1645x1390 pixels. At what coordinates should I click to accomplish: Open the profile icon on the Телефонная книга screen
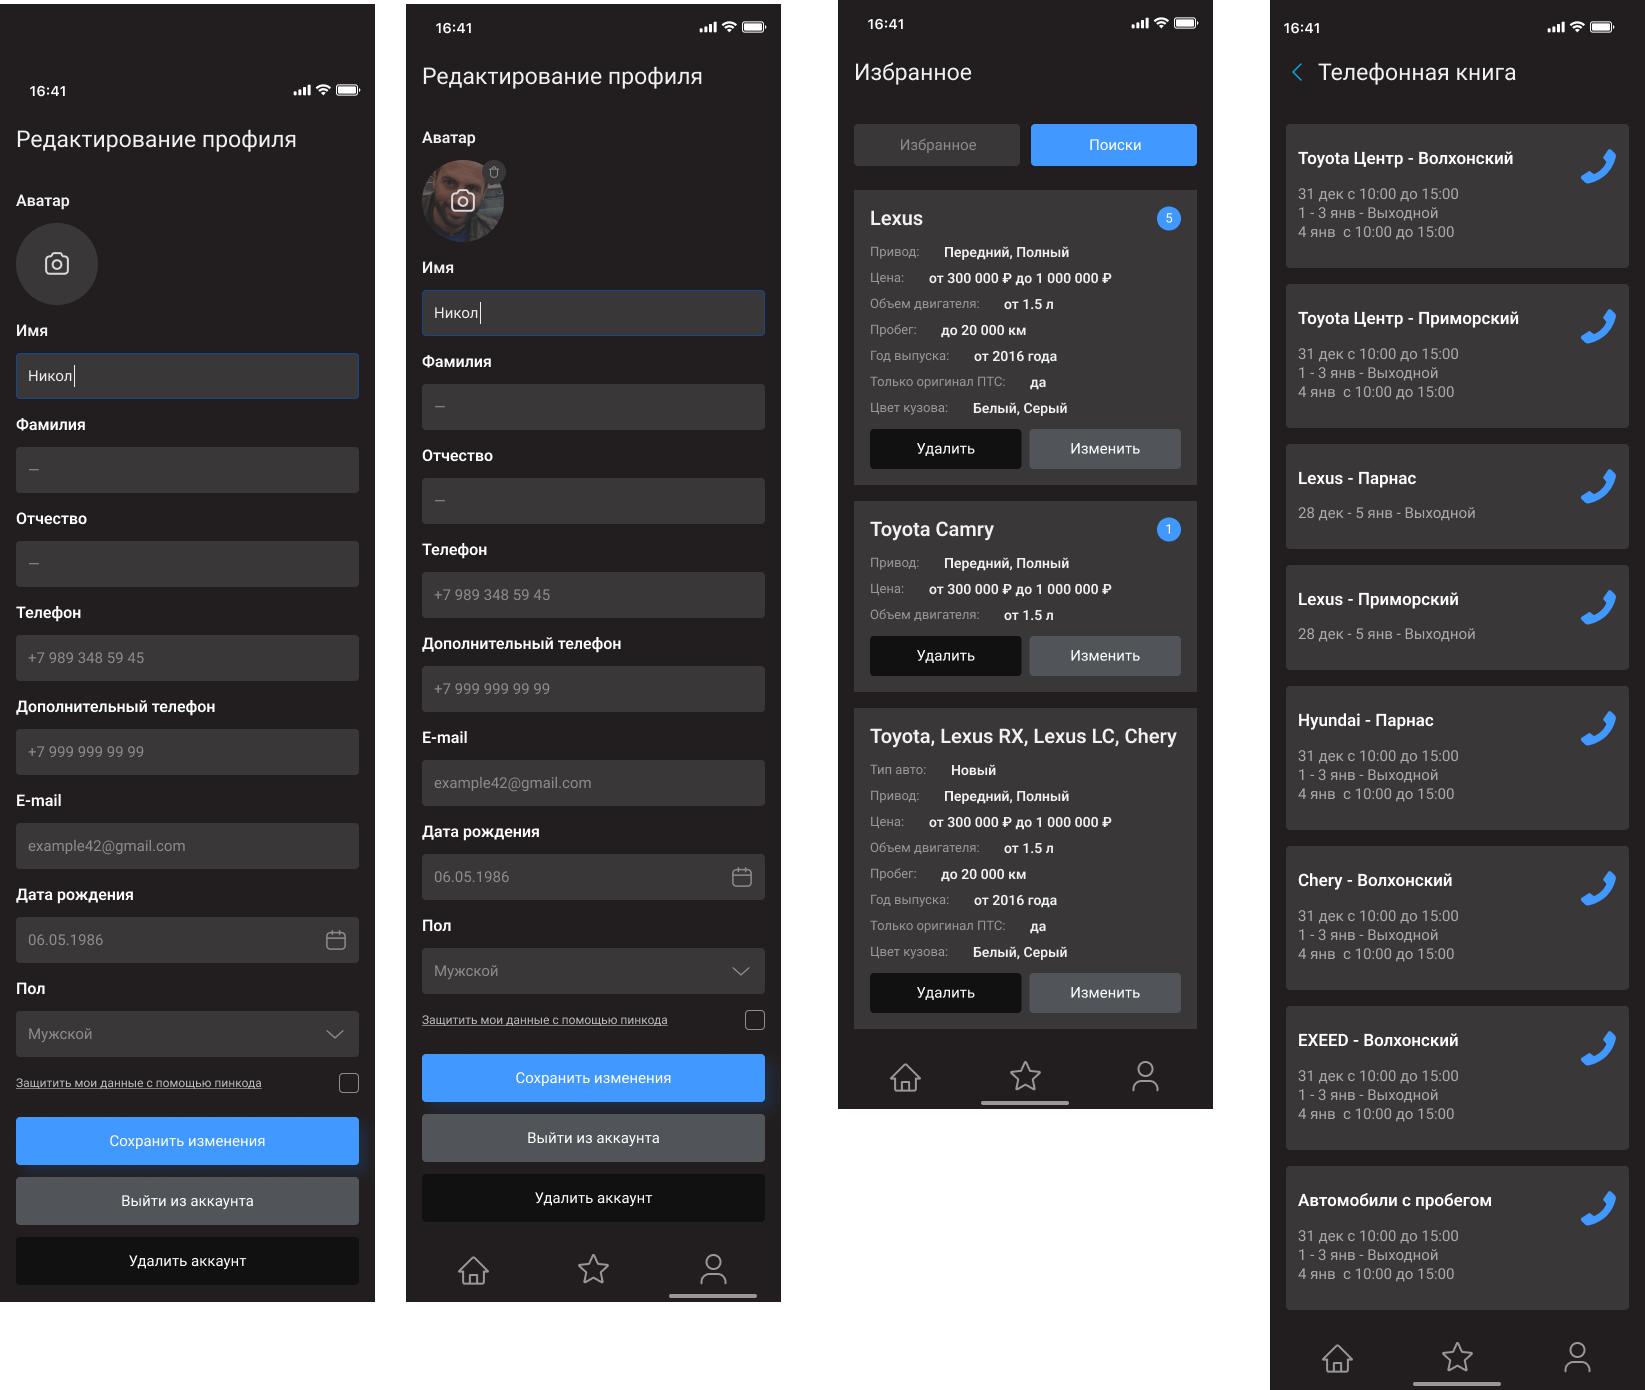pos(1577,1357)
